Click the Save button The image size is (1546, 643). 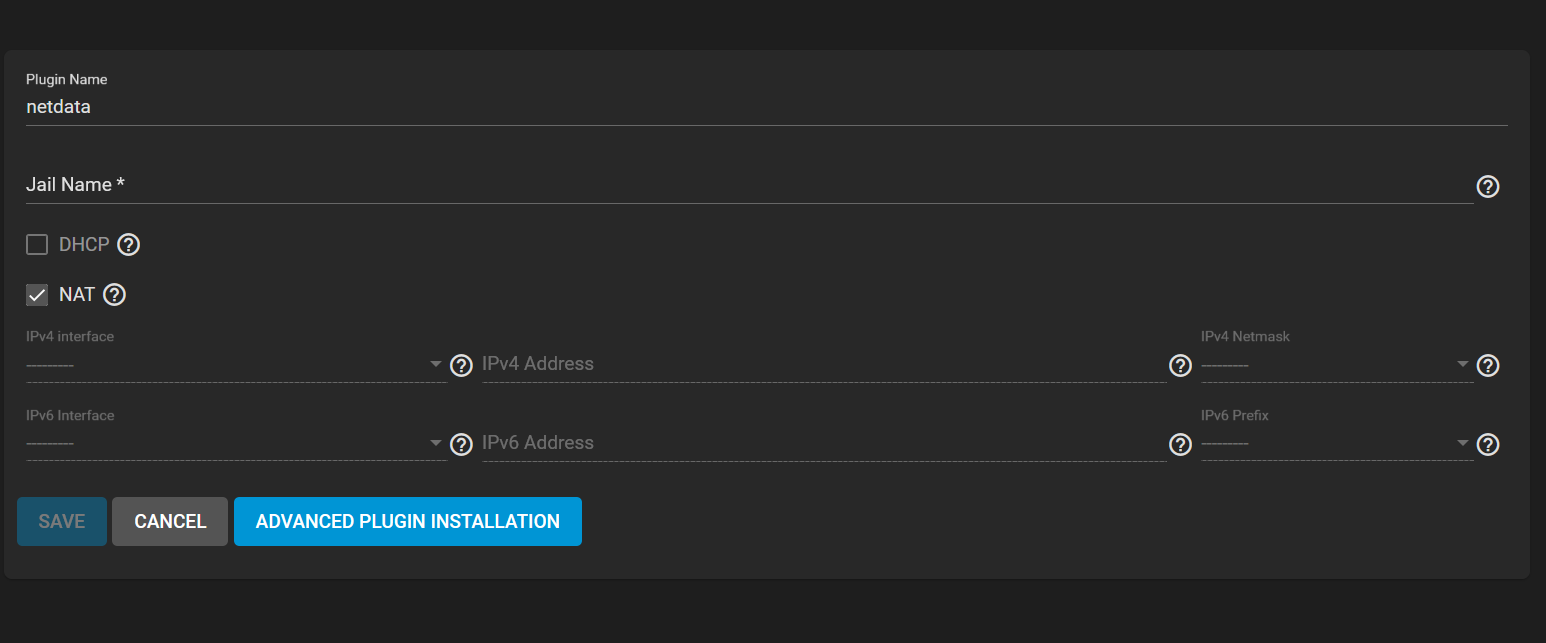pos(62,521)
